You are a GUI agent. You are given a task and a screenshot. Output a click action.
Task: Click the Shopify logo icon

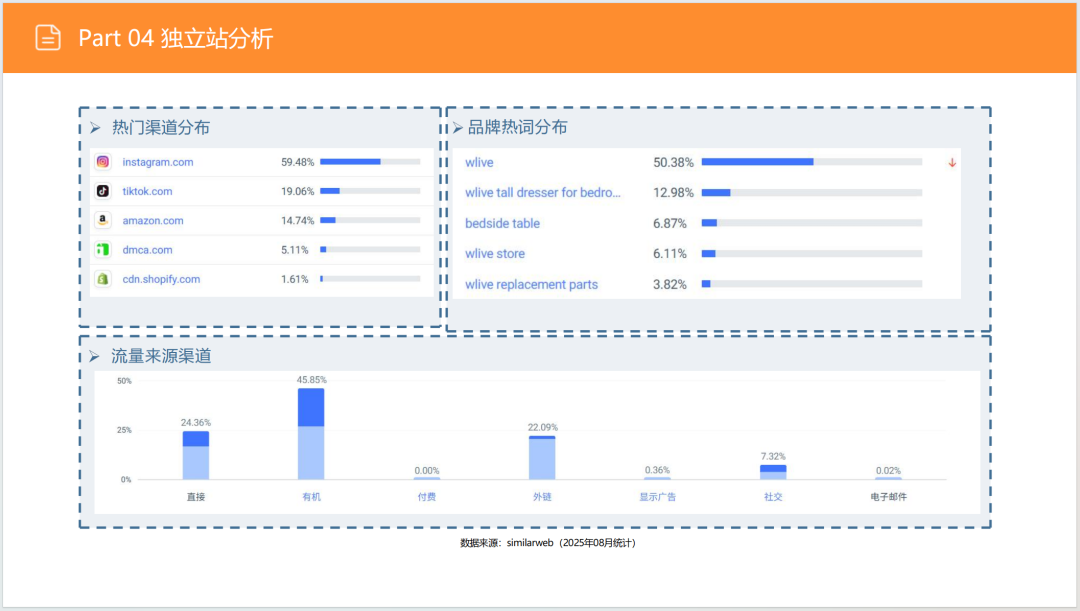(x=103, y=279)
